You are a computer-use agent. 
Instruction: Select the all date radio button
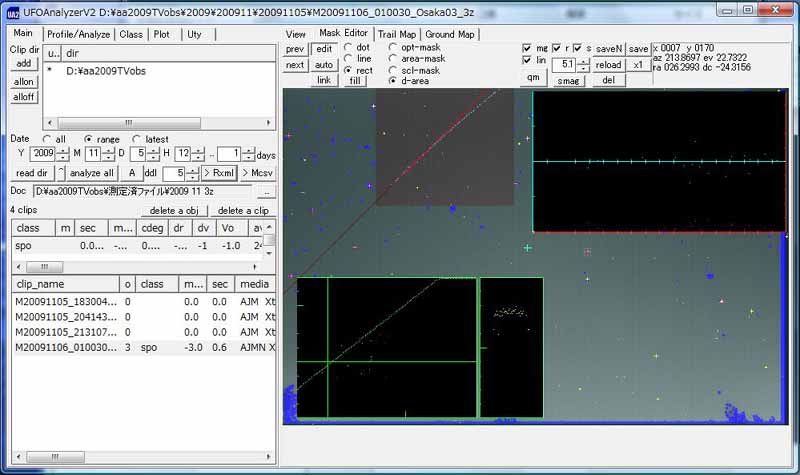pyautogui.click(x=47, y=139)
